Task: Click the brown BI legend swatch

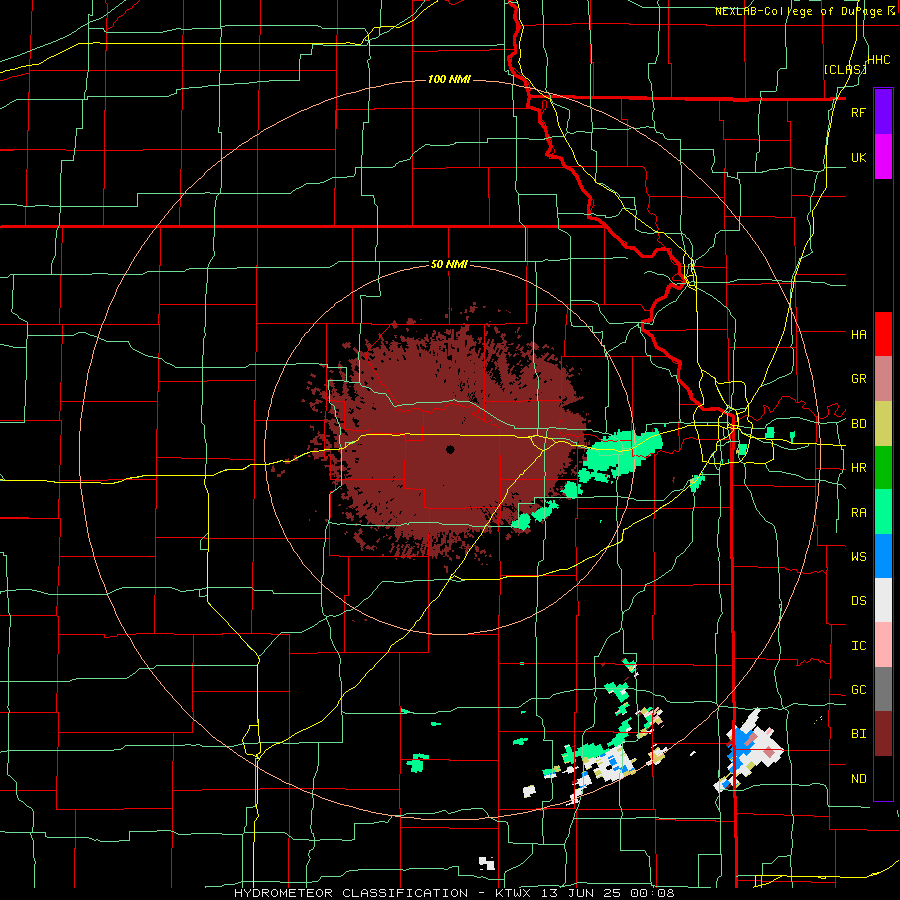Action: pyautogui.click(x=883, y=734)
